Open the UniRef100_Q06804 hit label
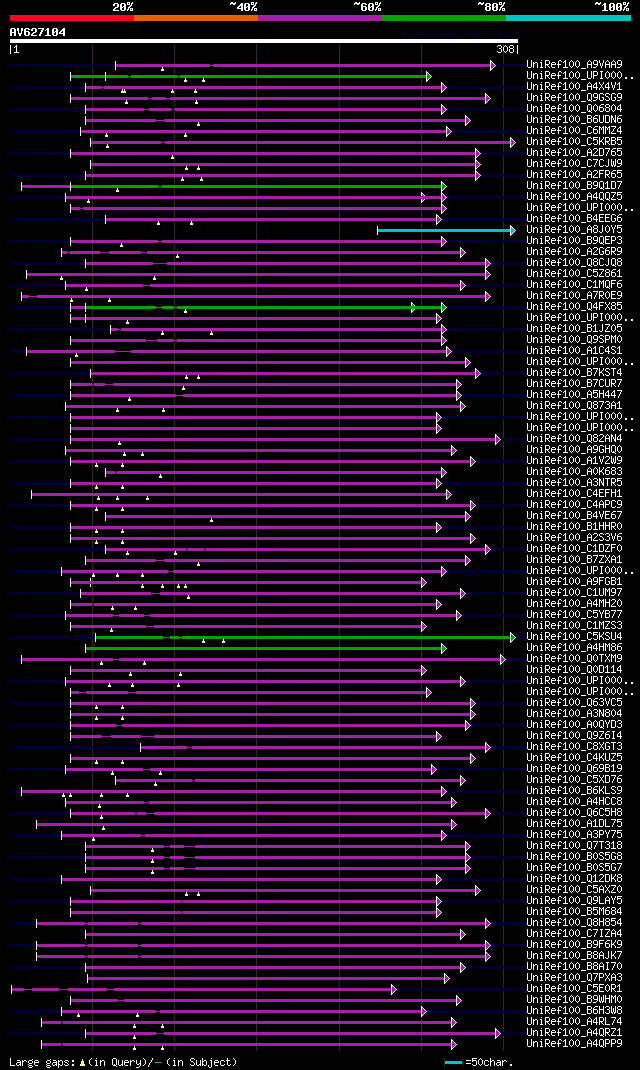Screen dimensions: 640x1070 coord(574,109)
